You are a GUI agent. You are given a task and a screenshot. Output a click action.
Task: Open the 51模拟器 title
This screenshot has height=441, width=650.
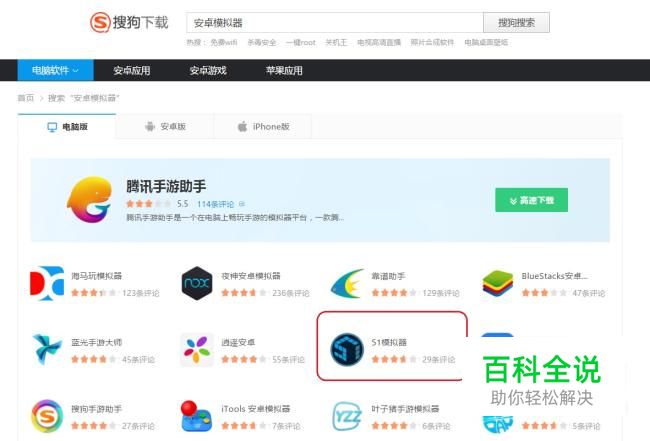pos(389,342)
